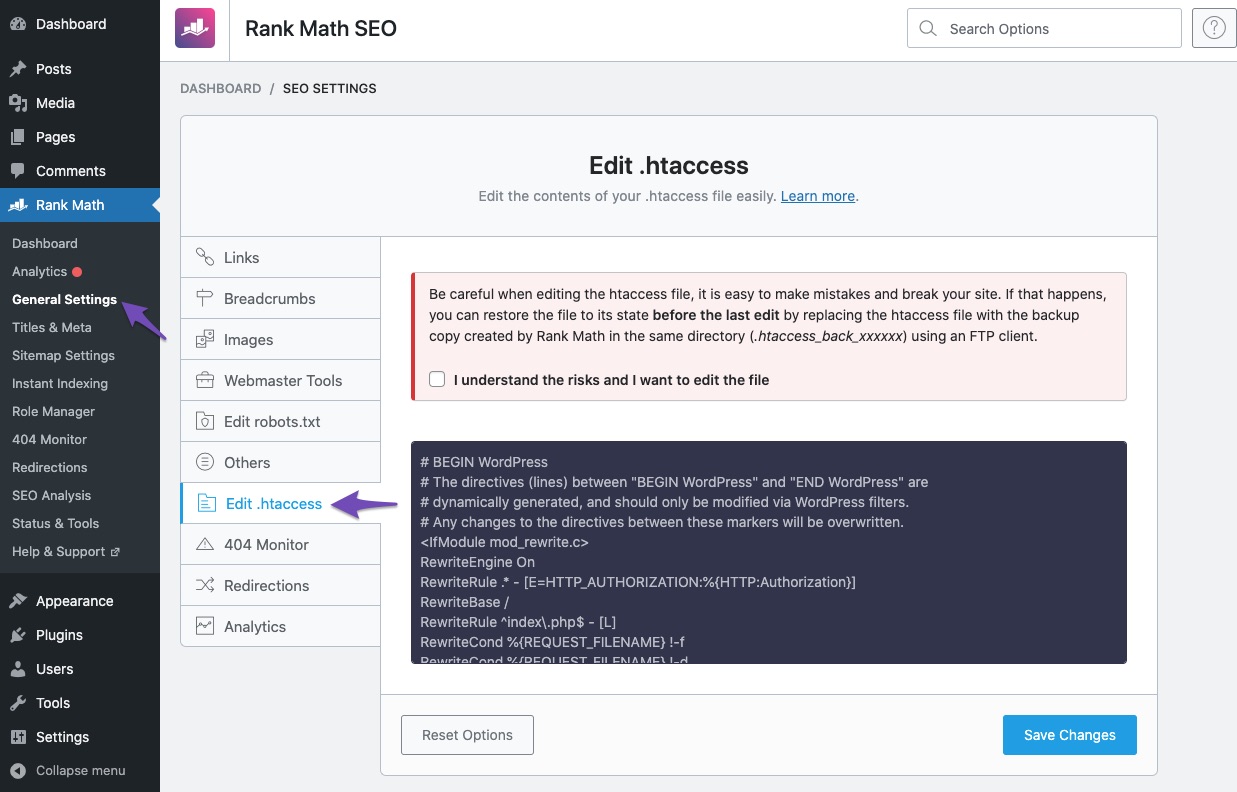Collapse the WordPress admin menu
1237x792 pixels.
pyautogui.click(x=68, y=771)
